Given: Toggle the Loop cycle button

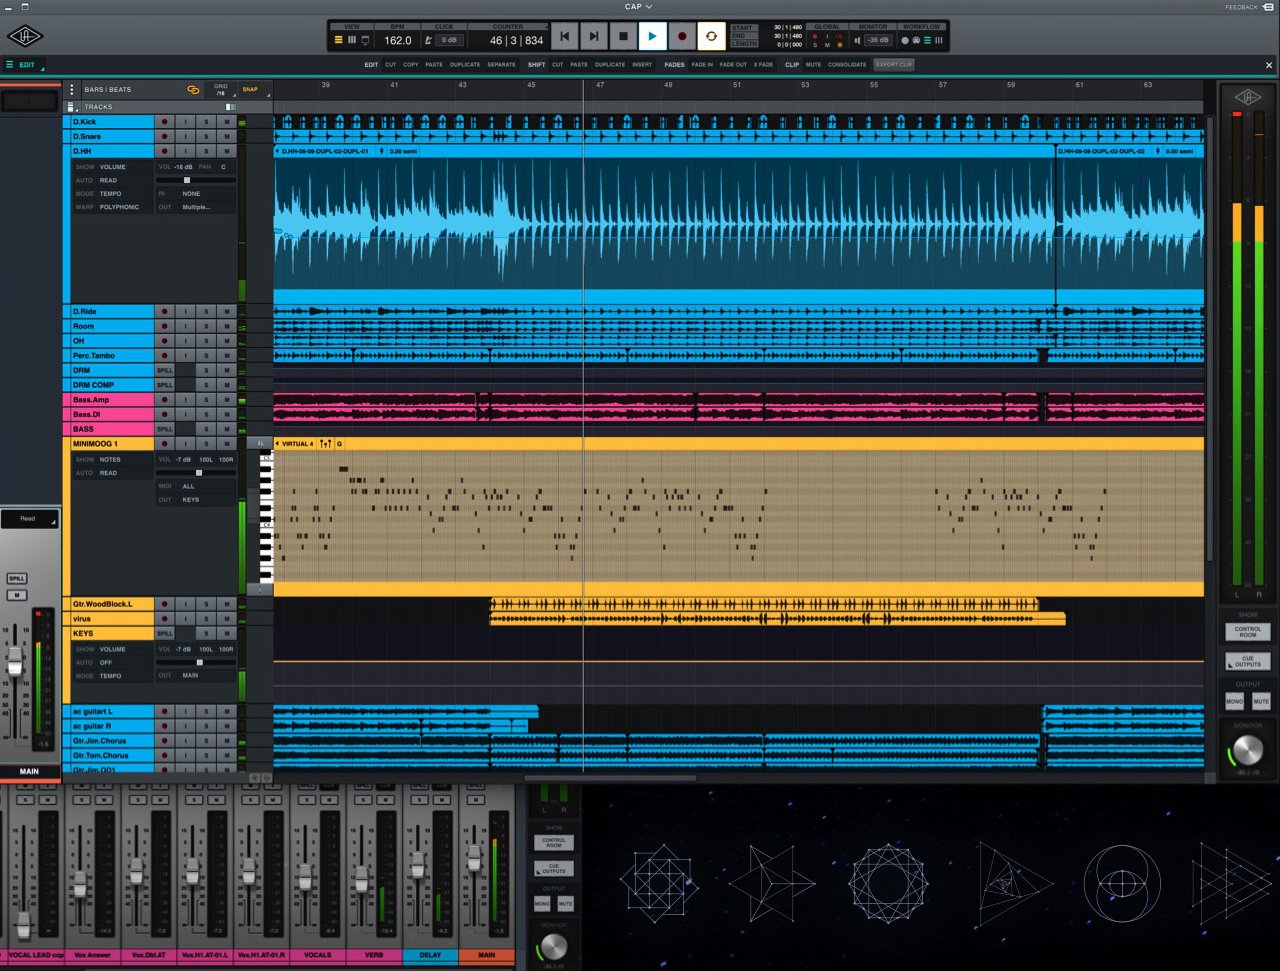Looking at the screenshot, I should tap(711, 37).
